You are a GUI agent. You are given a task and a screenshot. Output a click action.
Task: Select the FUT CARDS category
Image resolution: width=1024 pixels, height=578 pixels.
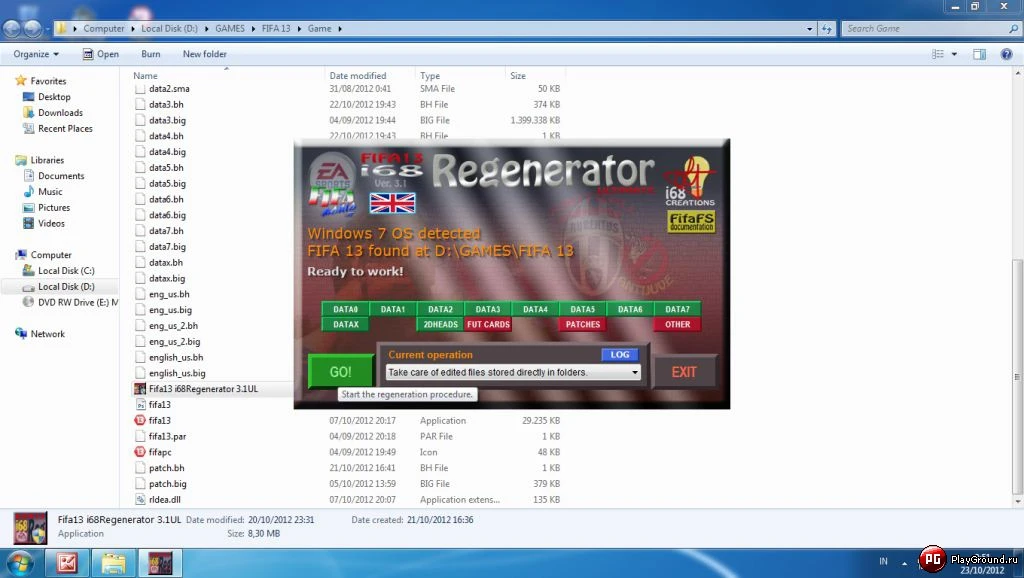pos(488,324)
